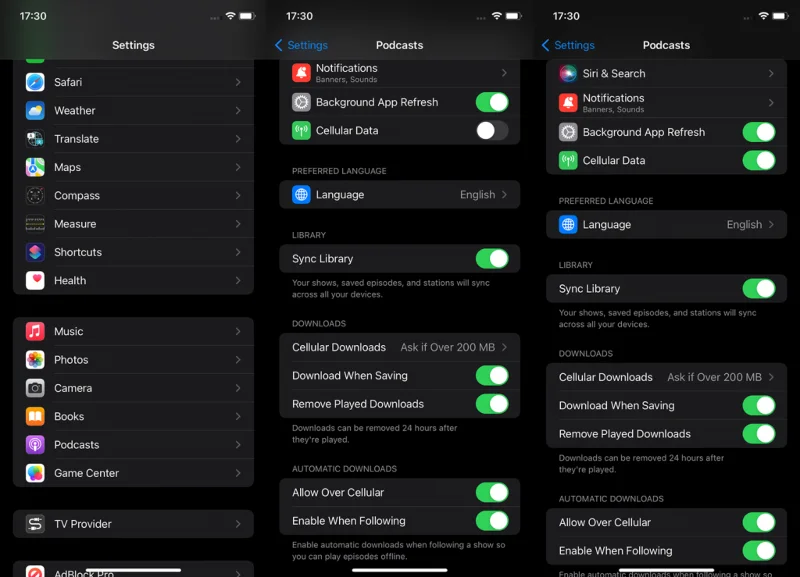Toggle Enable When Following, right screen

click(x=759, y=551)
